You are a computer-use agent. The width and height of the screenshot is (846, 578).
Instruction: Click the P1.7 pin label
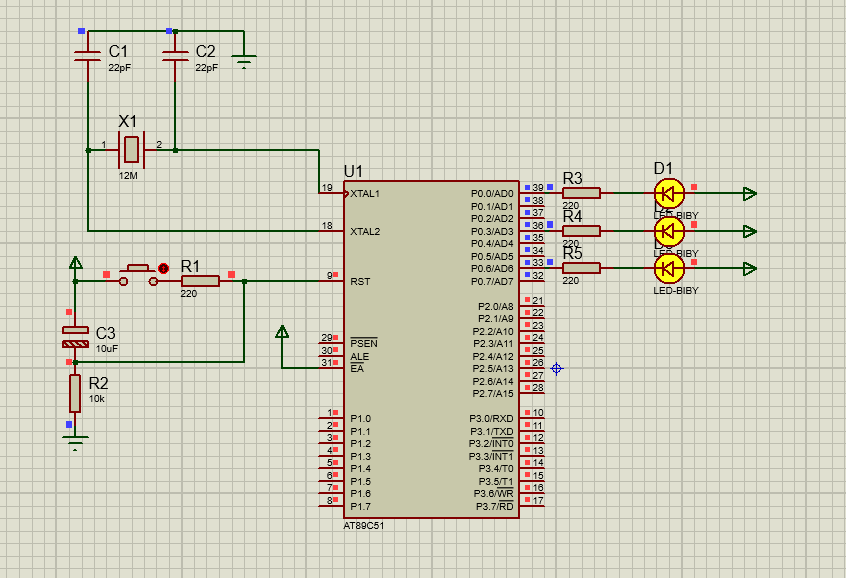click(x=360, y=506)
